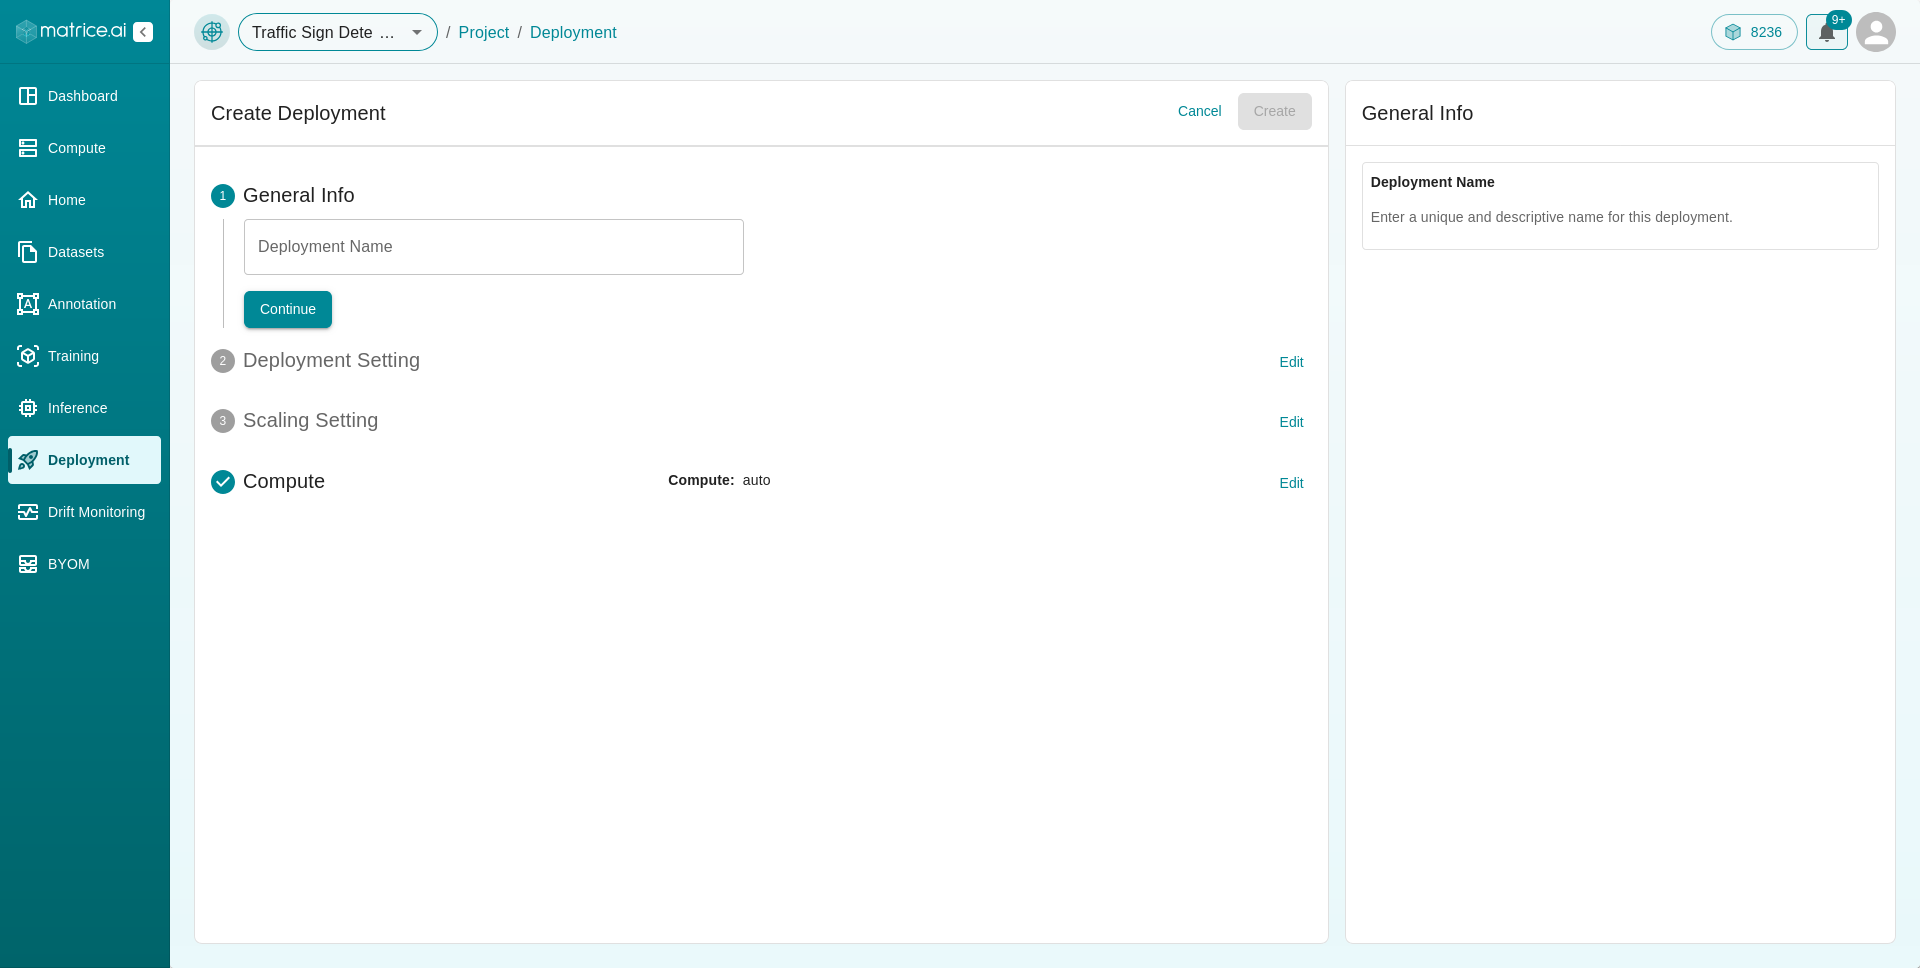Click the Inference chip icon
1920x968 pixels.
point(28,408)
